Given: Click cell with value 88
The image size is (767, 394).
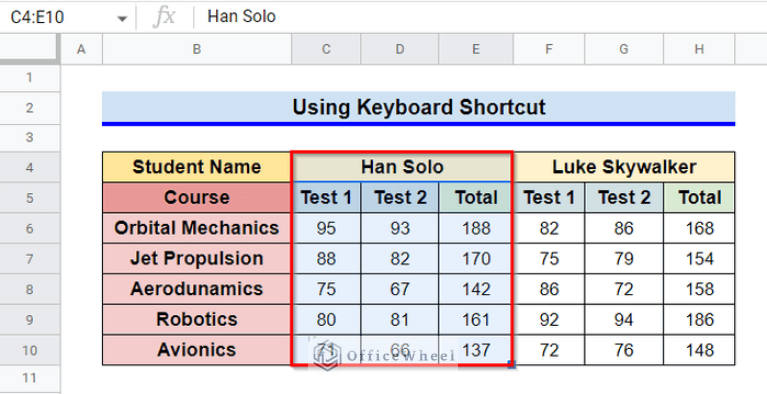Looking at the screenshot, I should coord(326,258).
